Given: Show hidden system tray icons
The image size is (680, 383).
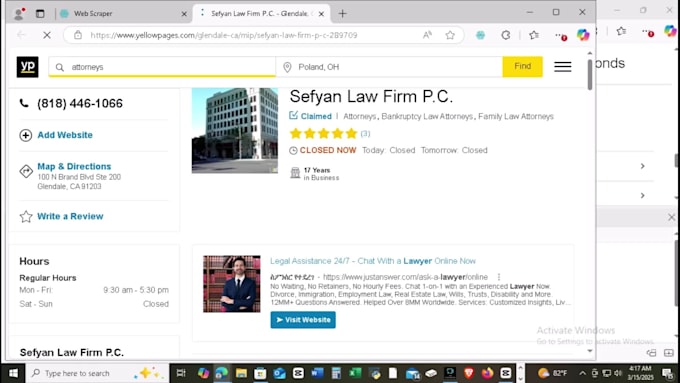Looking at the screenshot, I should pos(582,373).
